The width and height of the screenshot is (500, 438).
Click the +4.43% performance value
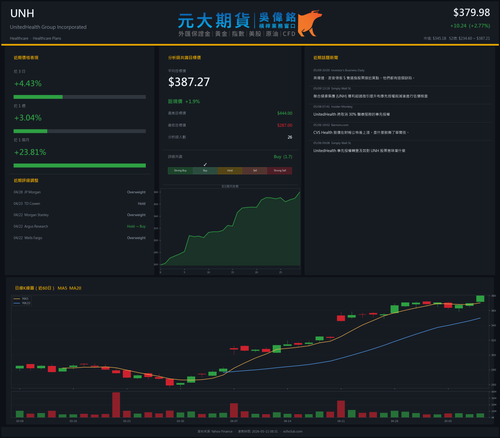(x=28, y=83)
